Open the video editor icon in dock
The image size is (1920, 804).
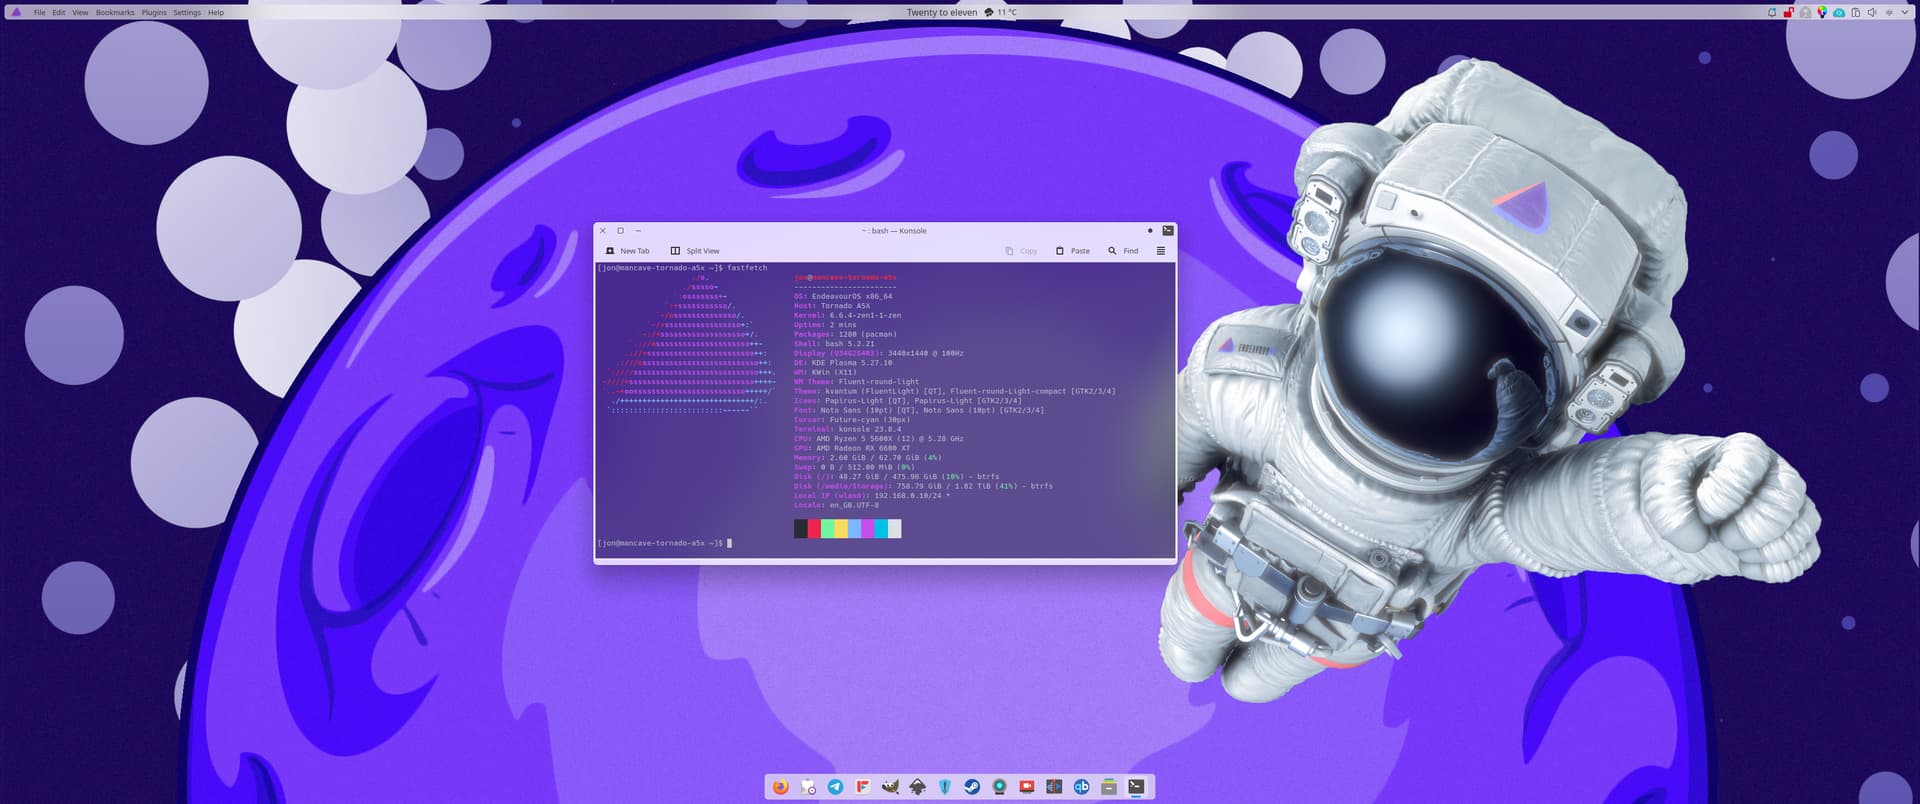click(1054, 787)
